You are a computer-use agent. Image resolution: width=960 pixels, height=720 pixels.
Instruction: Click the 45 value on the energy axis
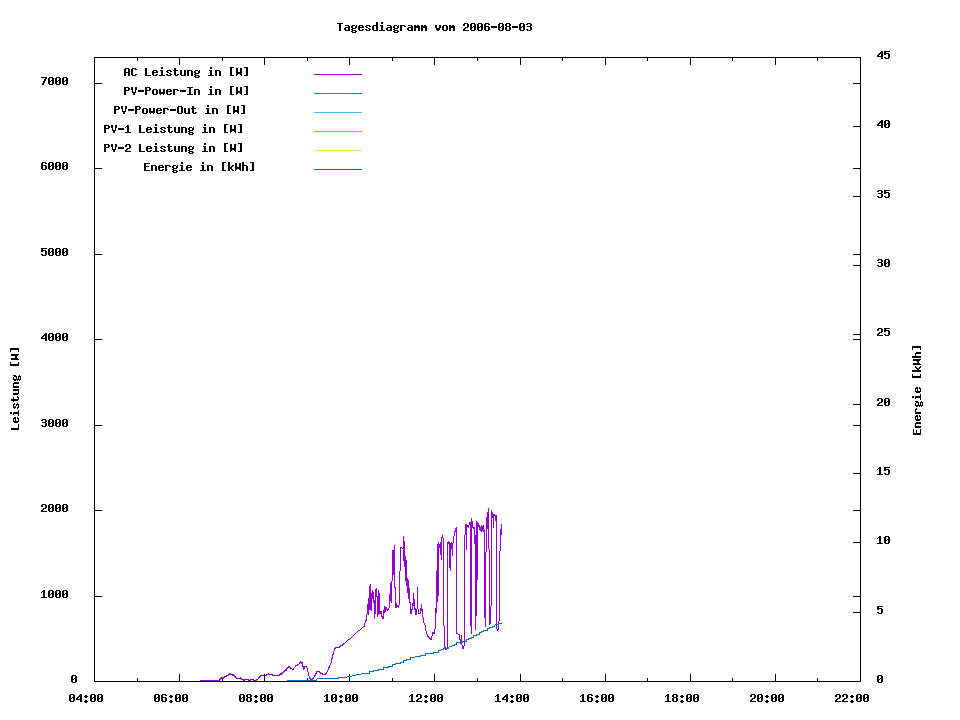pyautogui.click(x=884, y=55)
